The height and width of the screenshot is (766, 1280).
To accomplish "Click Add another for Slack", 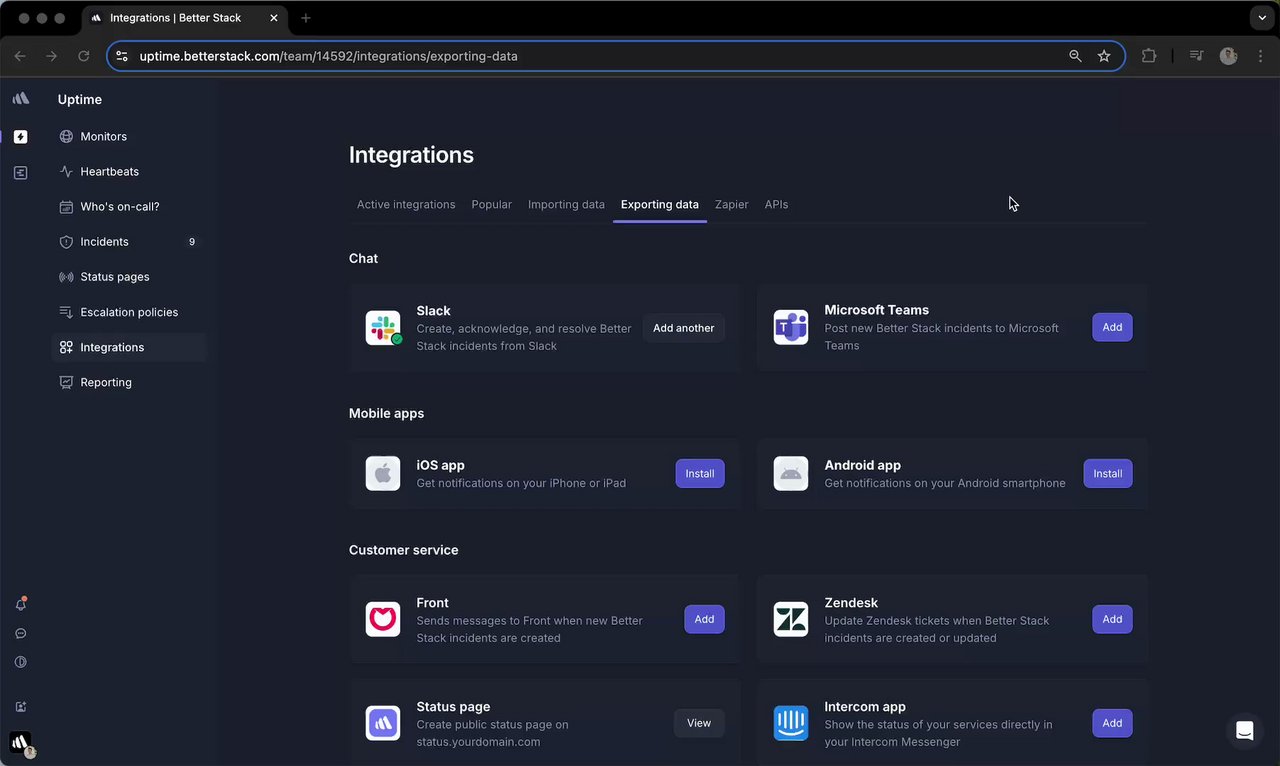I will click(x=684, y=328).
